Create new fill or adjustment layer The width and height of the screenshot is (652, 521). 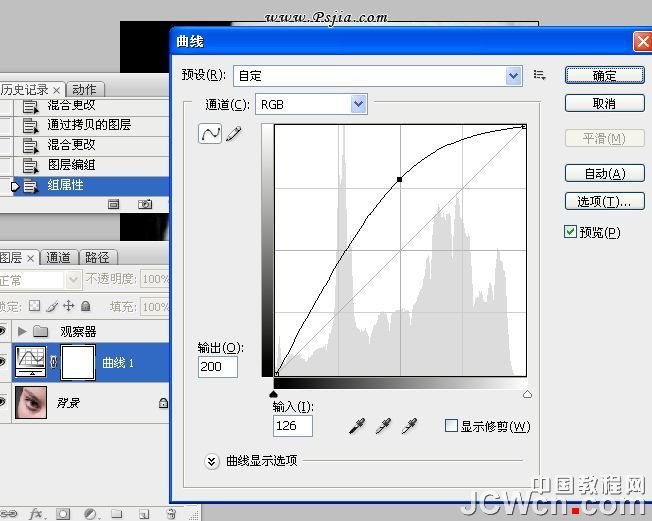click(90, 514)
